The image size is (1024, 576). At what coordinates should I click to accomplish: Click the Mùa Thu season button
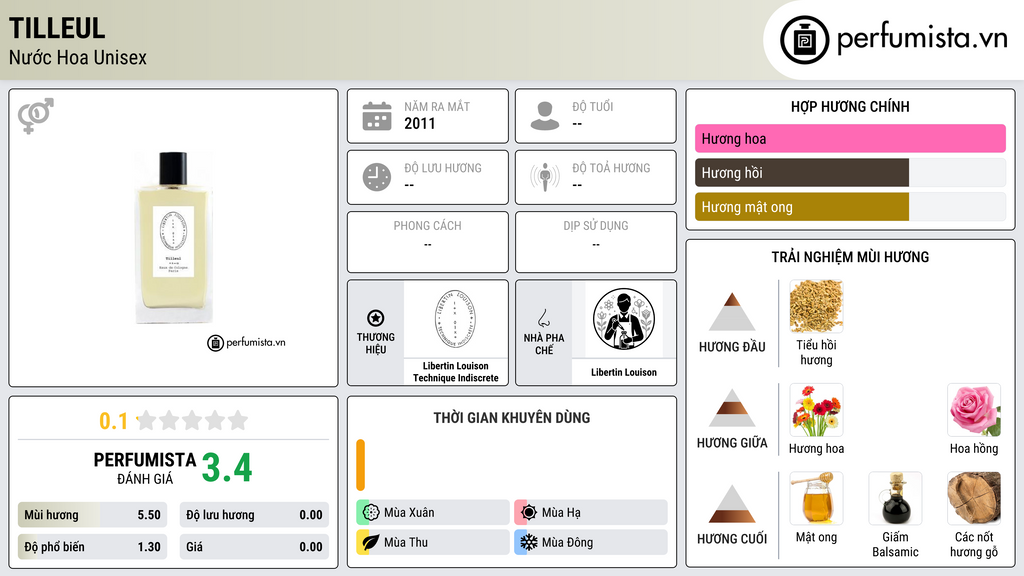coord(433,543)
